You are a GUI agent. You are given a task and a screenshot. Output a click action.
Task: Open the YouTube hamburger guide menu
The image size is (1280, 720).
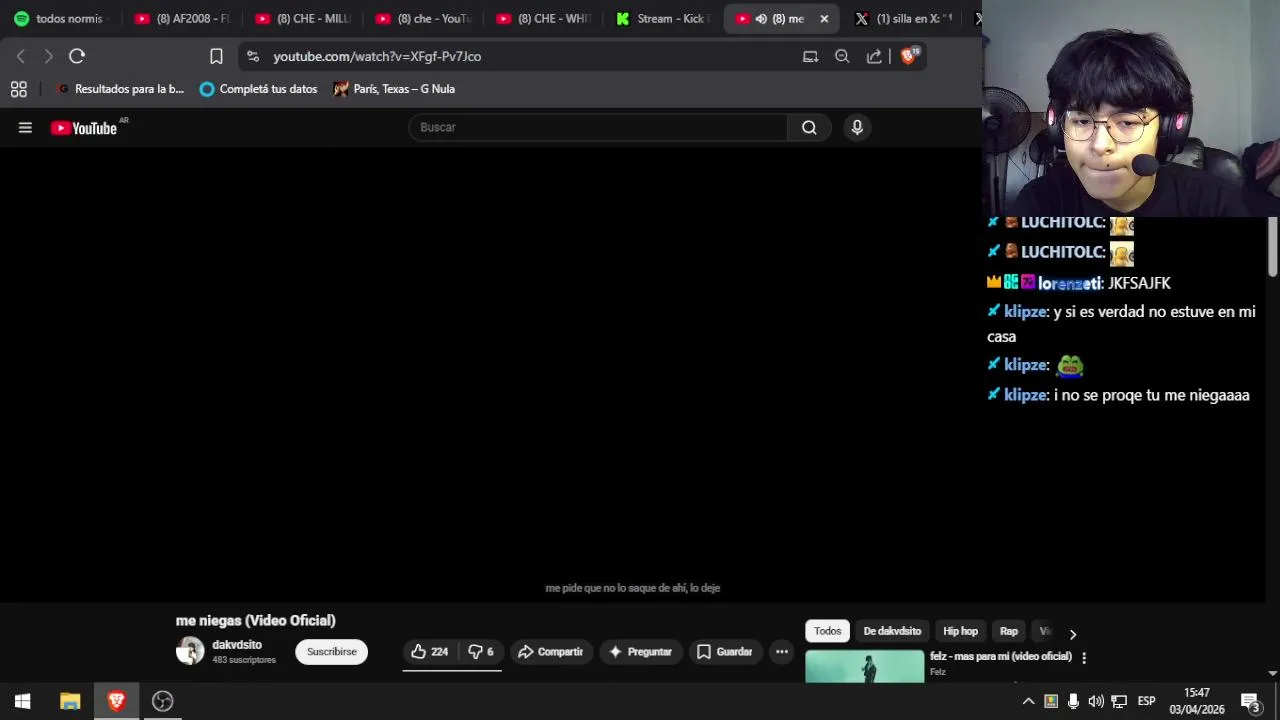(x=25, y=127)
